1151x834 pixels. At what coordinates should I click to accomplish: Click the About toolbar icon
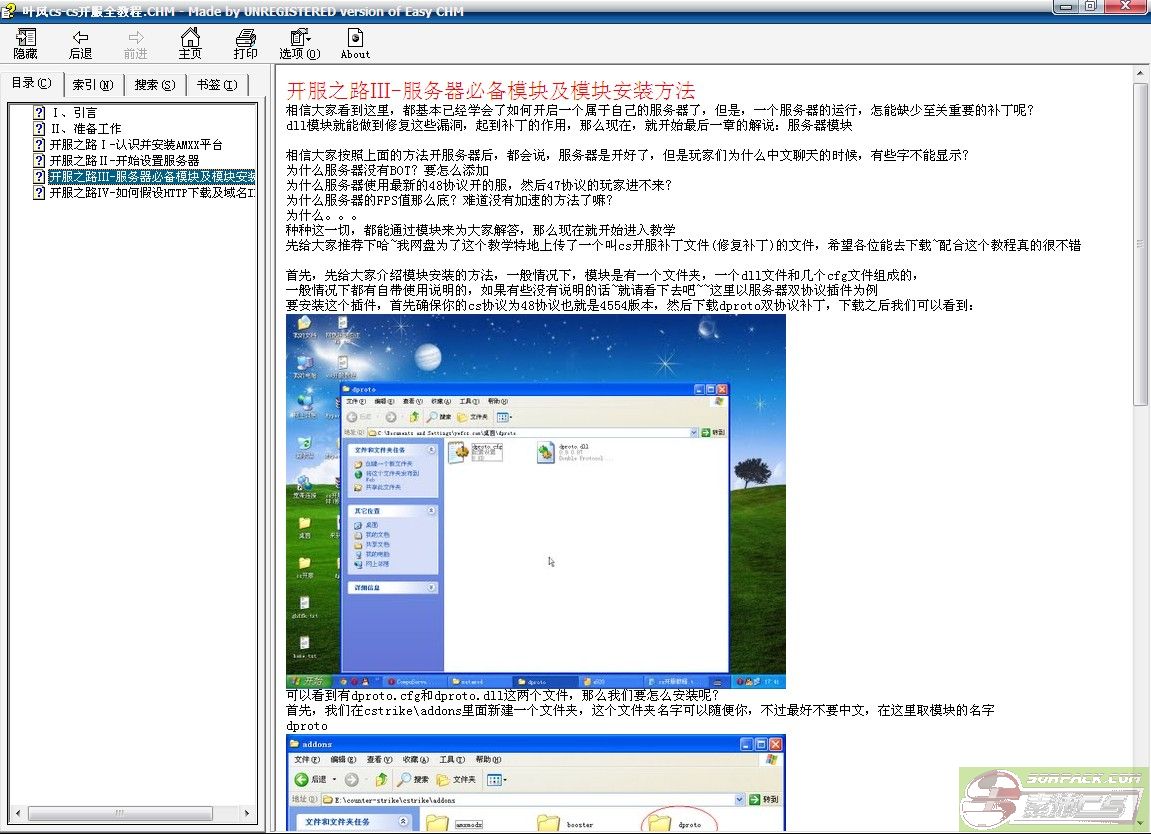354,43
